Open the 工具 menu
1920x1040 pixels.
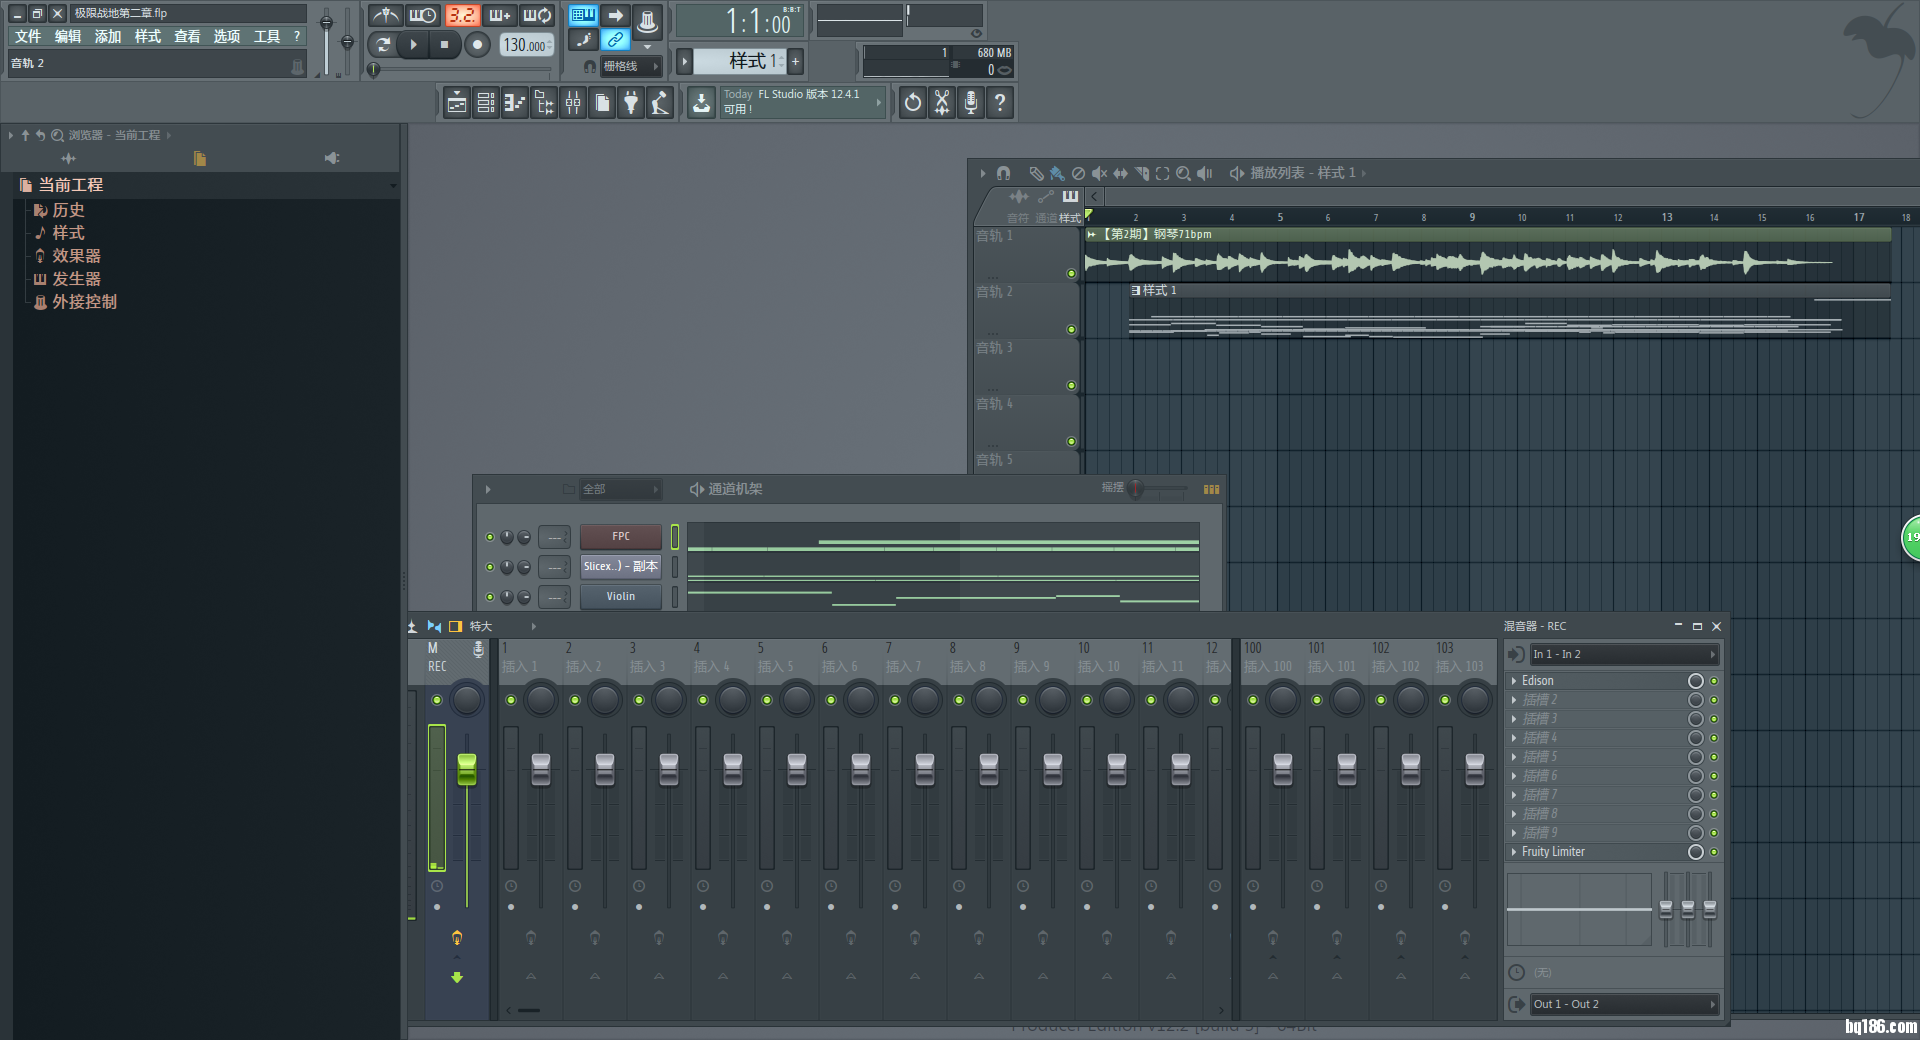click(x=267, y=36)
